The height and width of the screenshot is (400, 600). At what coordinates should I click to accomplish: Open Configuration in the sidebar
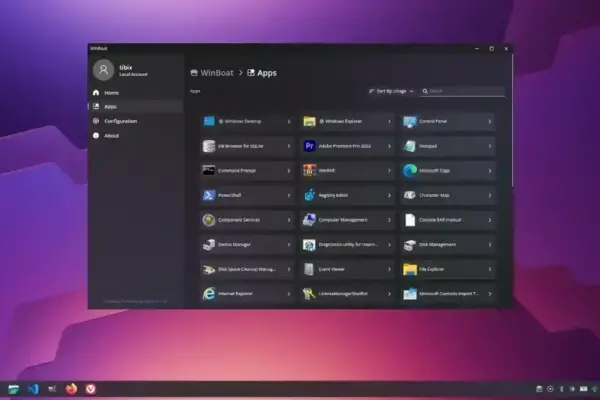tap(136, 121)
